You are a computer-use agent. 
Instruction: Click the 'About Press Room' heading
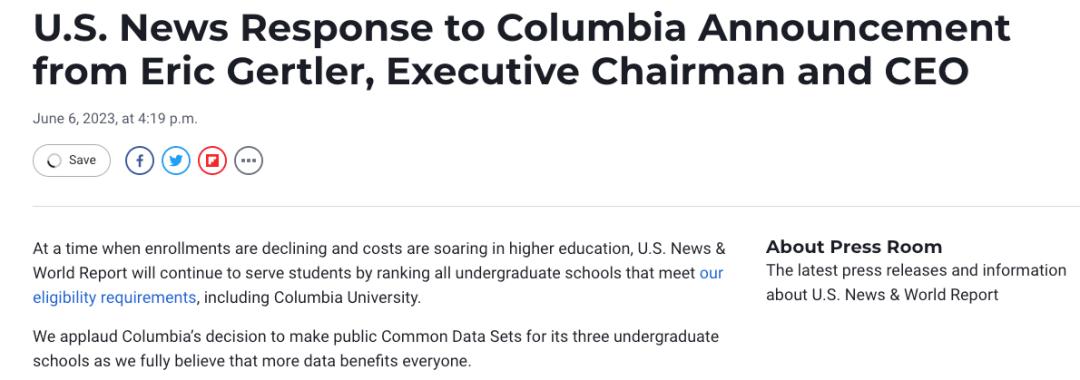click(853, 246)
